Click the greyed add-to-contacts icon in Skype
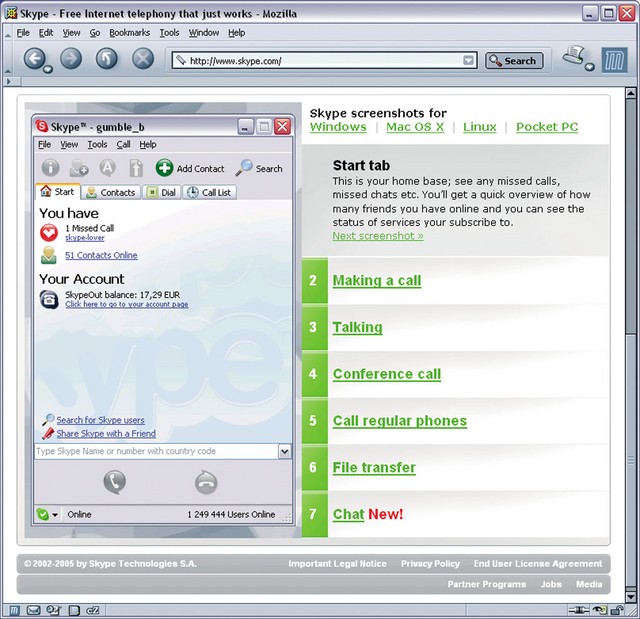Viewport: 640px width, 619px height. 79,168
